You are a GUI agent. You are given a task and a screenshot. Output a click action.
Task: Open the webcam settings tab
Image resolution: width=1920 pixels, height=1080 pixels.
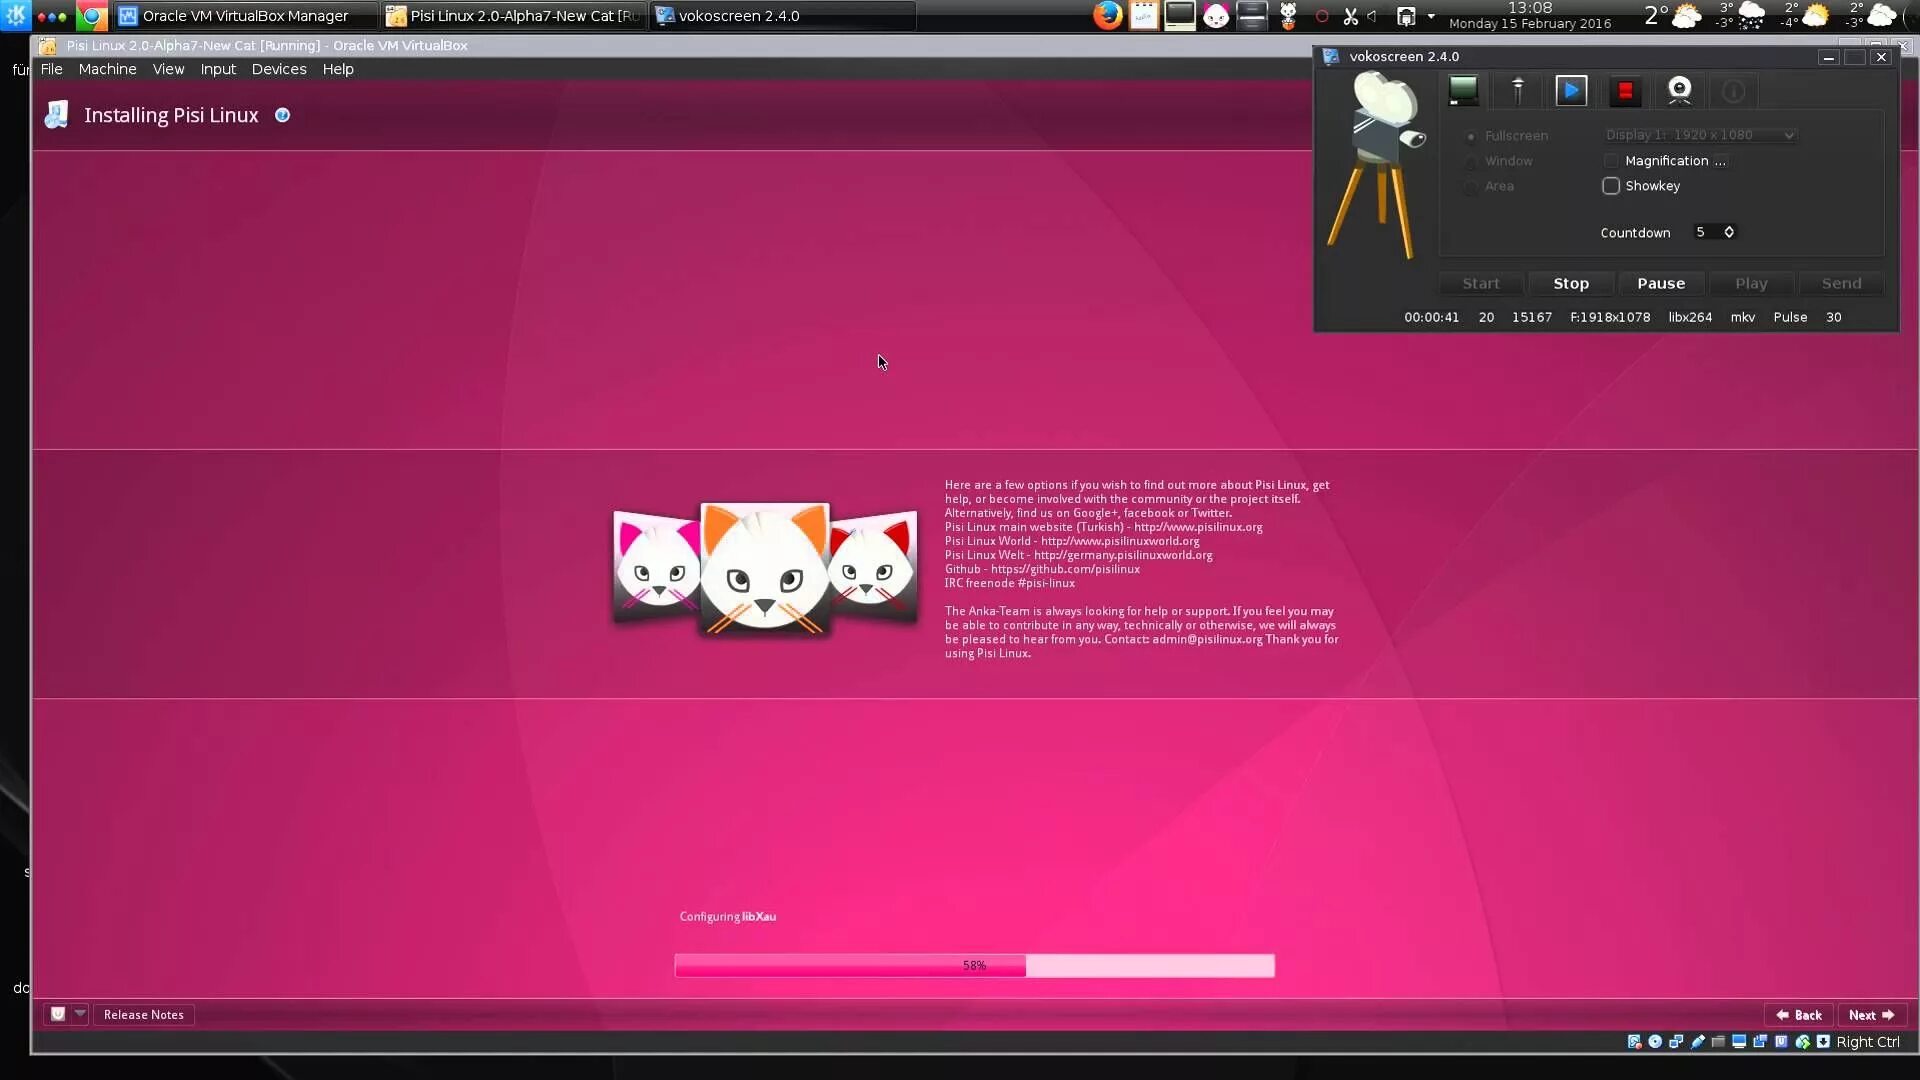click(x=1679, y=91)
